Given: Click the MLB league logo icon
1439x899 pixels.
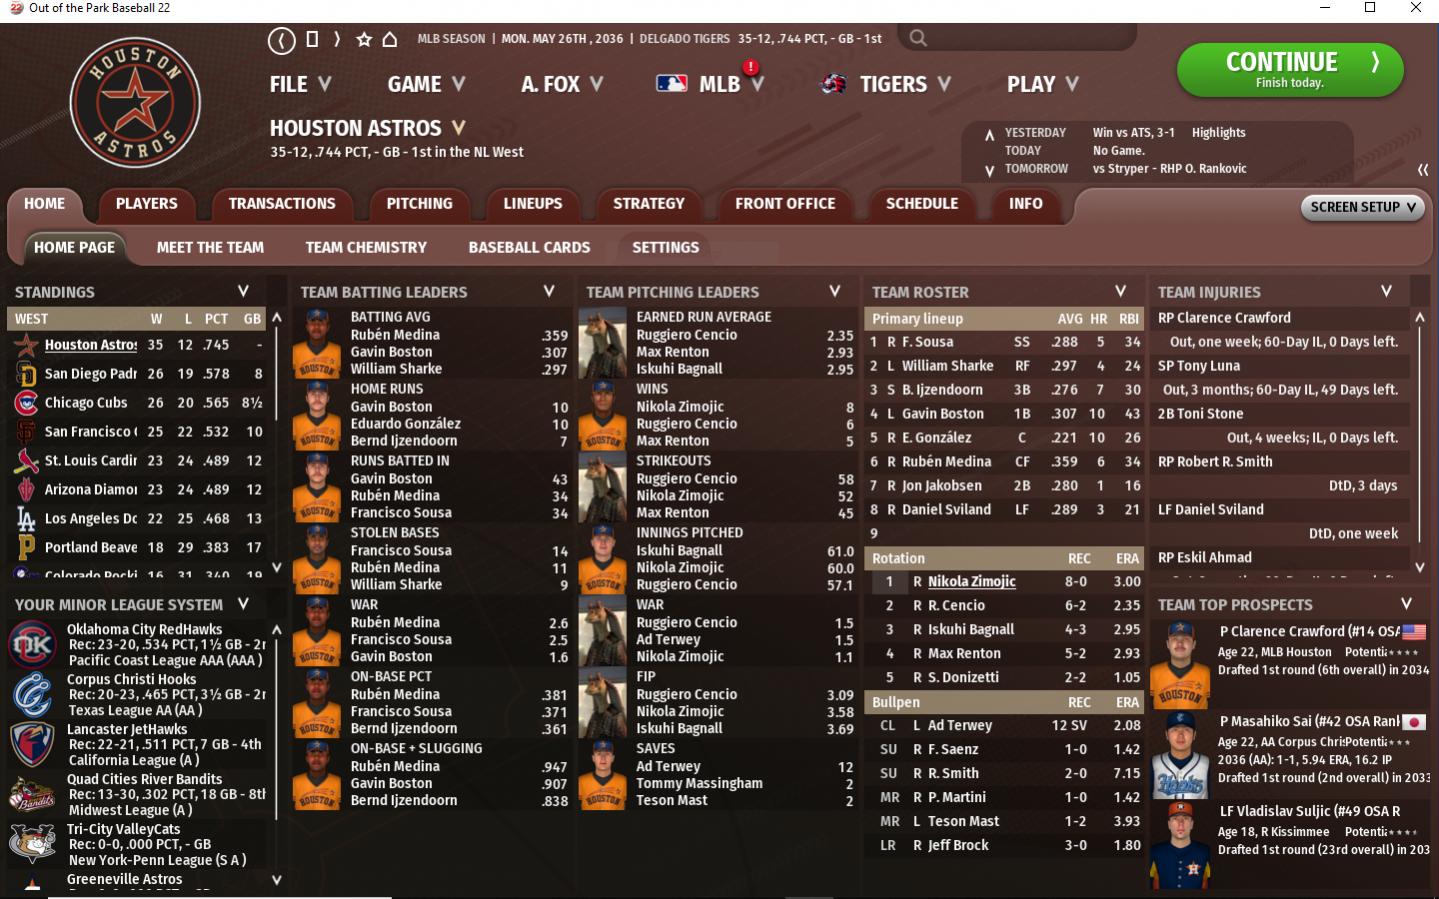Looking at the screenshot, I should [671, 84].
